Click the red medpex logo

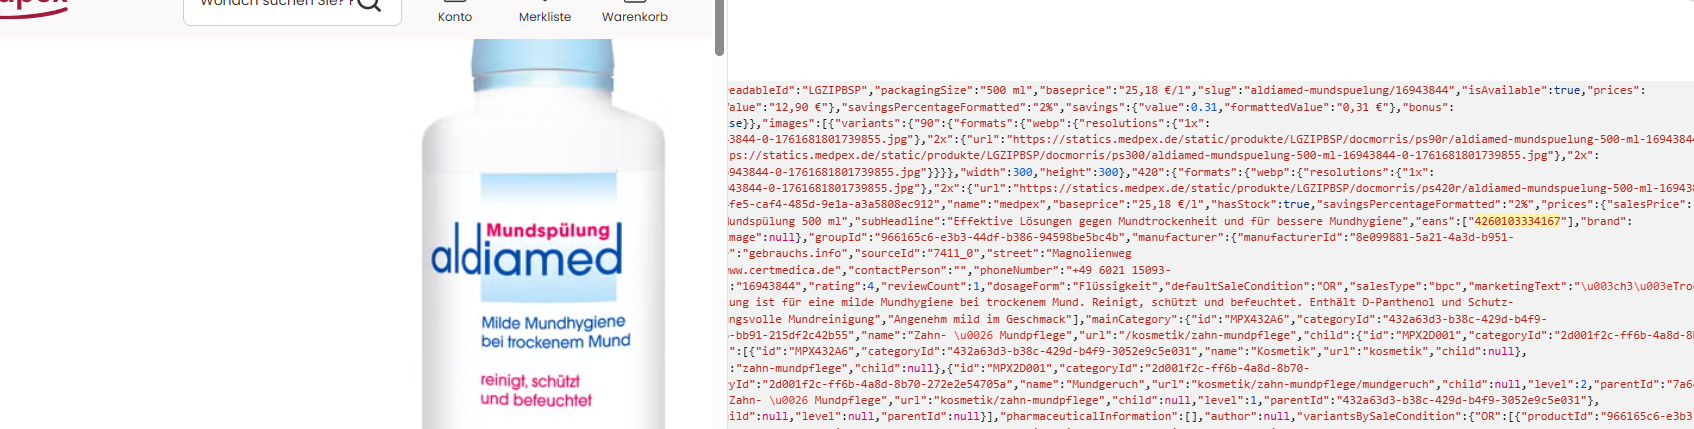(32, 8)
